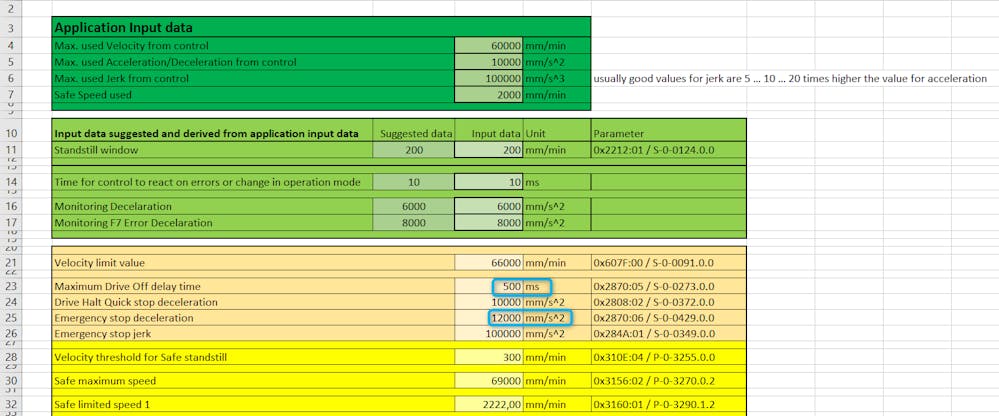Select the 12000 emergency stop deceleration value
999x416 pixels.
click(489, 318)
